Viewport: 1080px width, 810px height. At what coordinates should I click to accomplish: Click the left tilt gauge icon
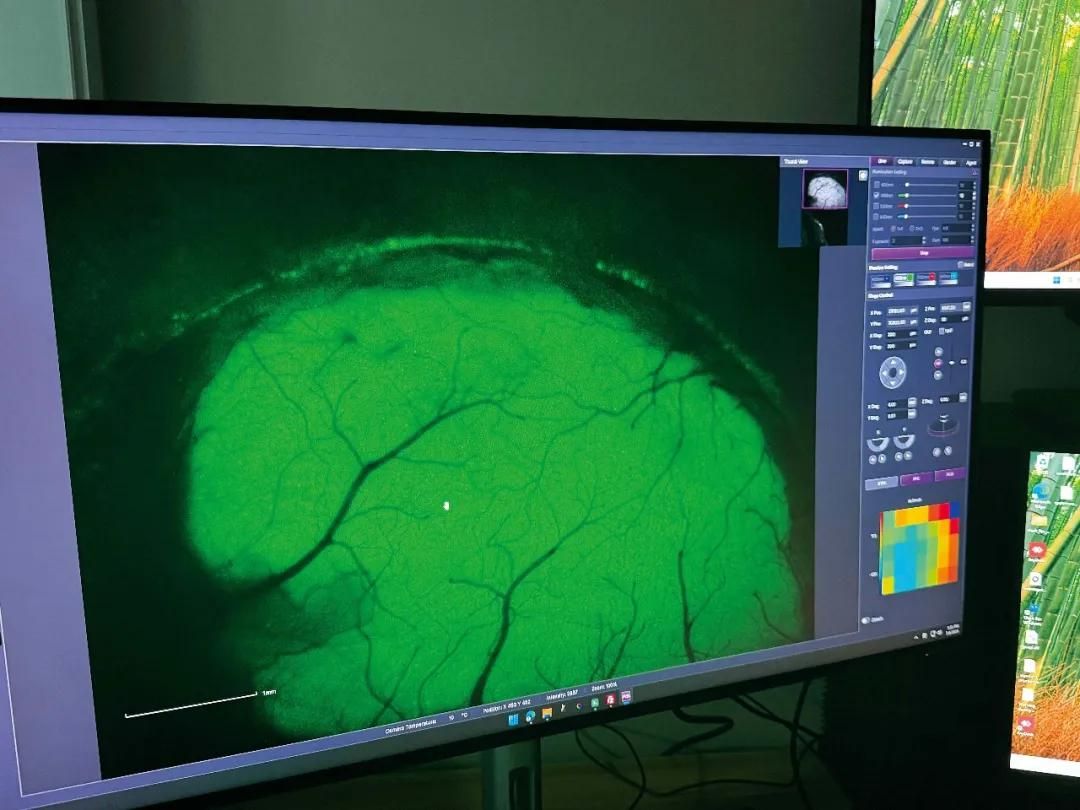coord(878,442)
